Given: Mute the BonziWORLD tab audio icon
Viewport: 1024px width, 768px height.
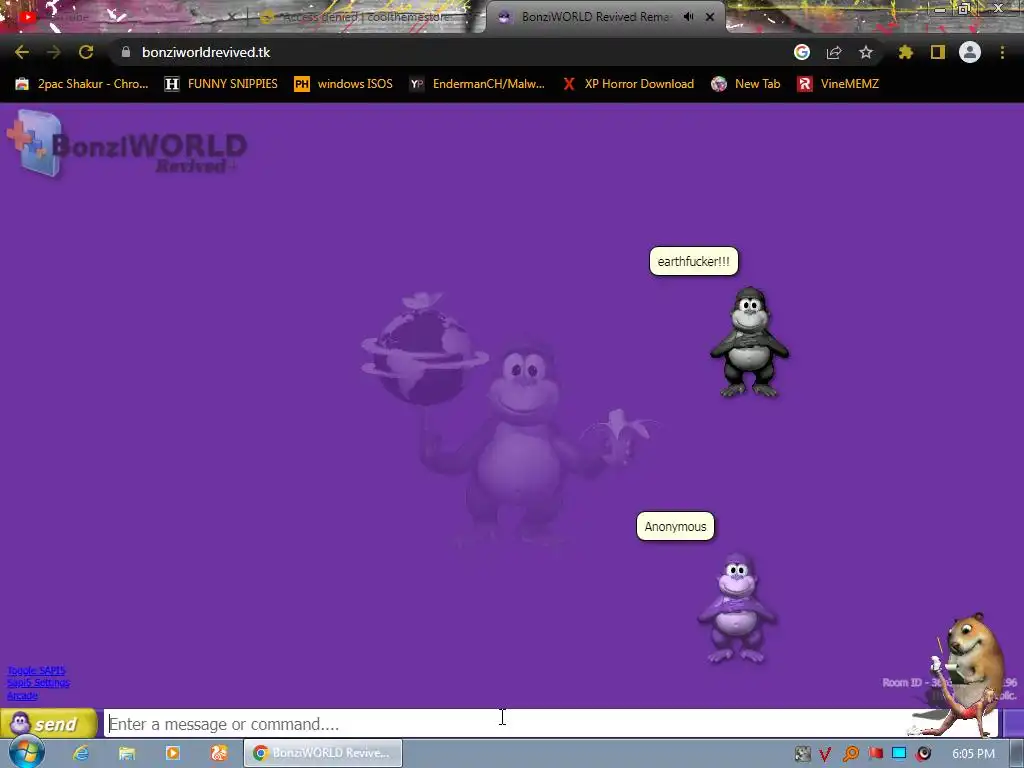Looking at the screenshot, I should coord(688,17).
